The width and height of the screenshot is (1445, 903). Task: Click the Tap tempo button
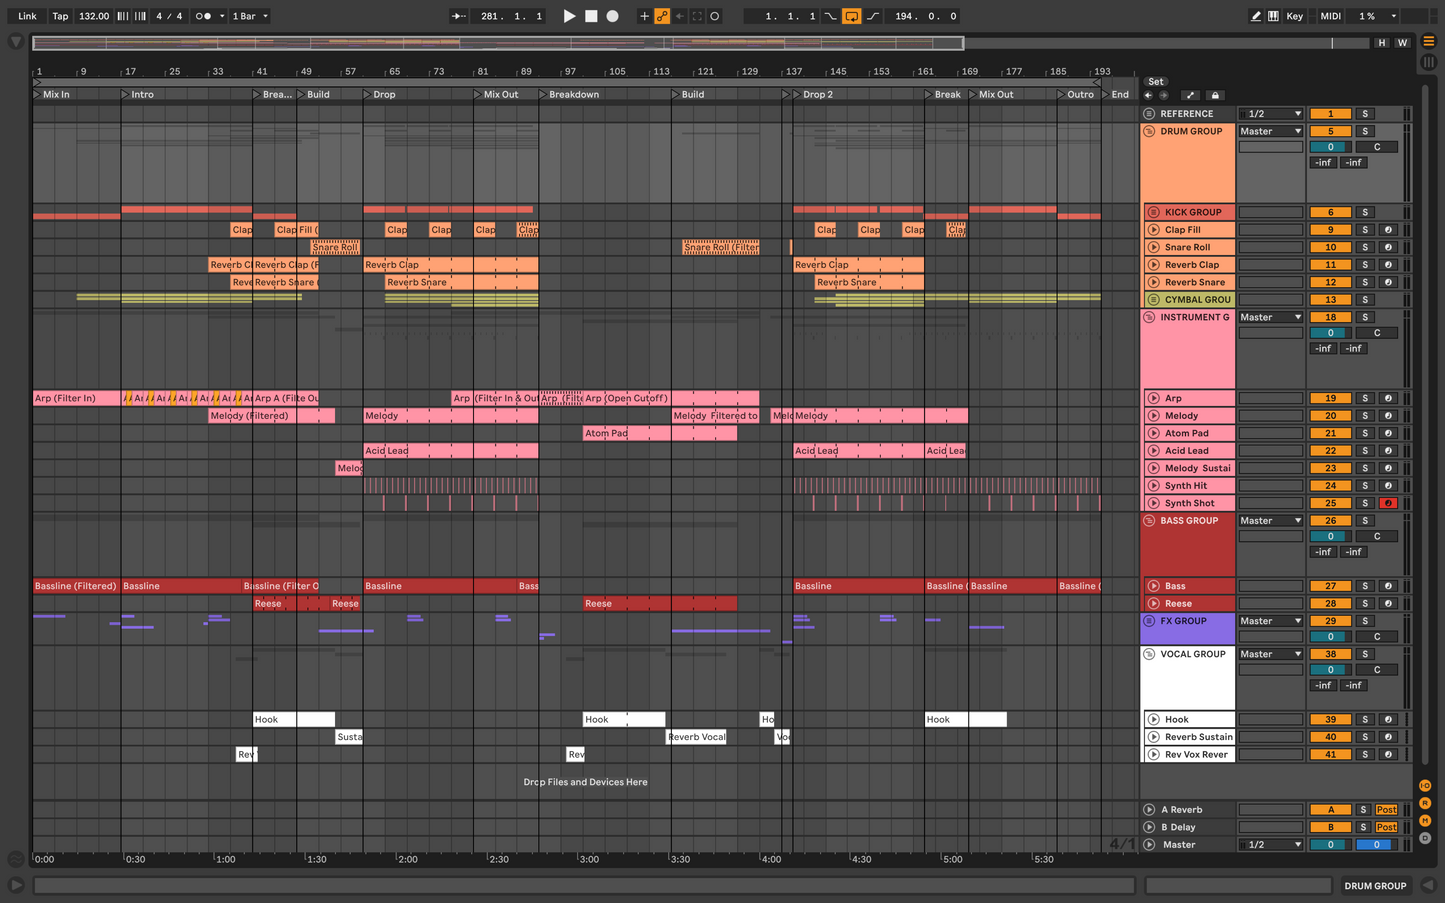click(60, 16)
